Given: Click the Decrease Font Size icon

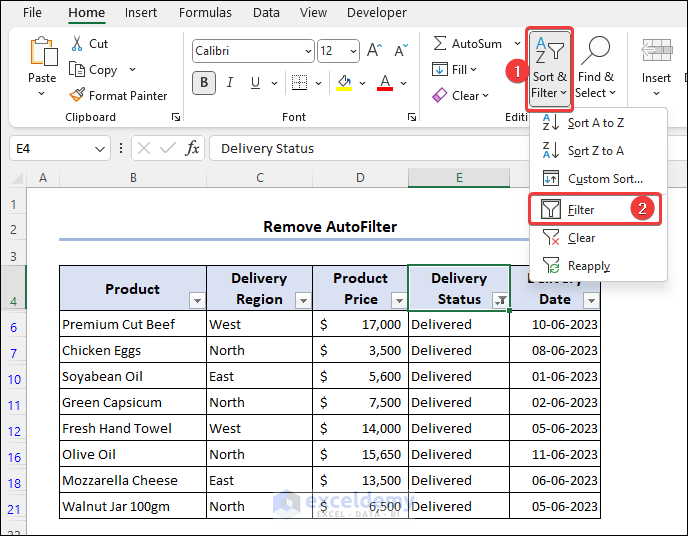Looking at the screenshot, I should click(401, 50).
